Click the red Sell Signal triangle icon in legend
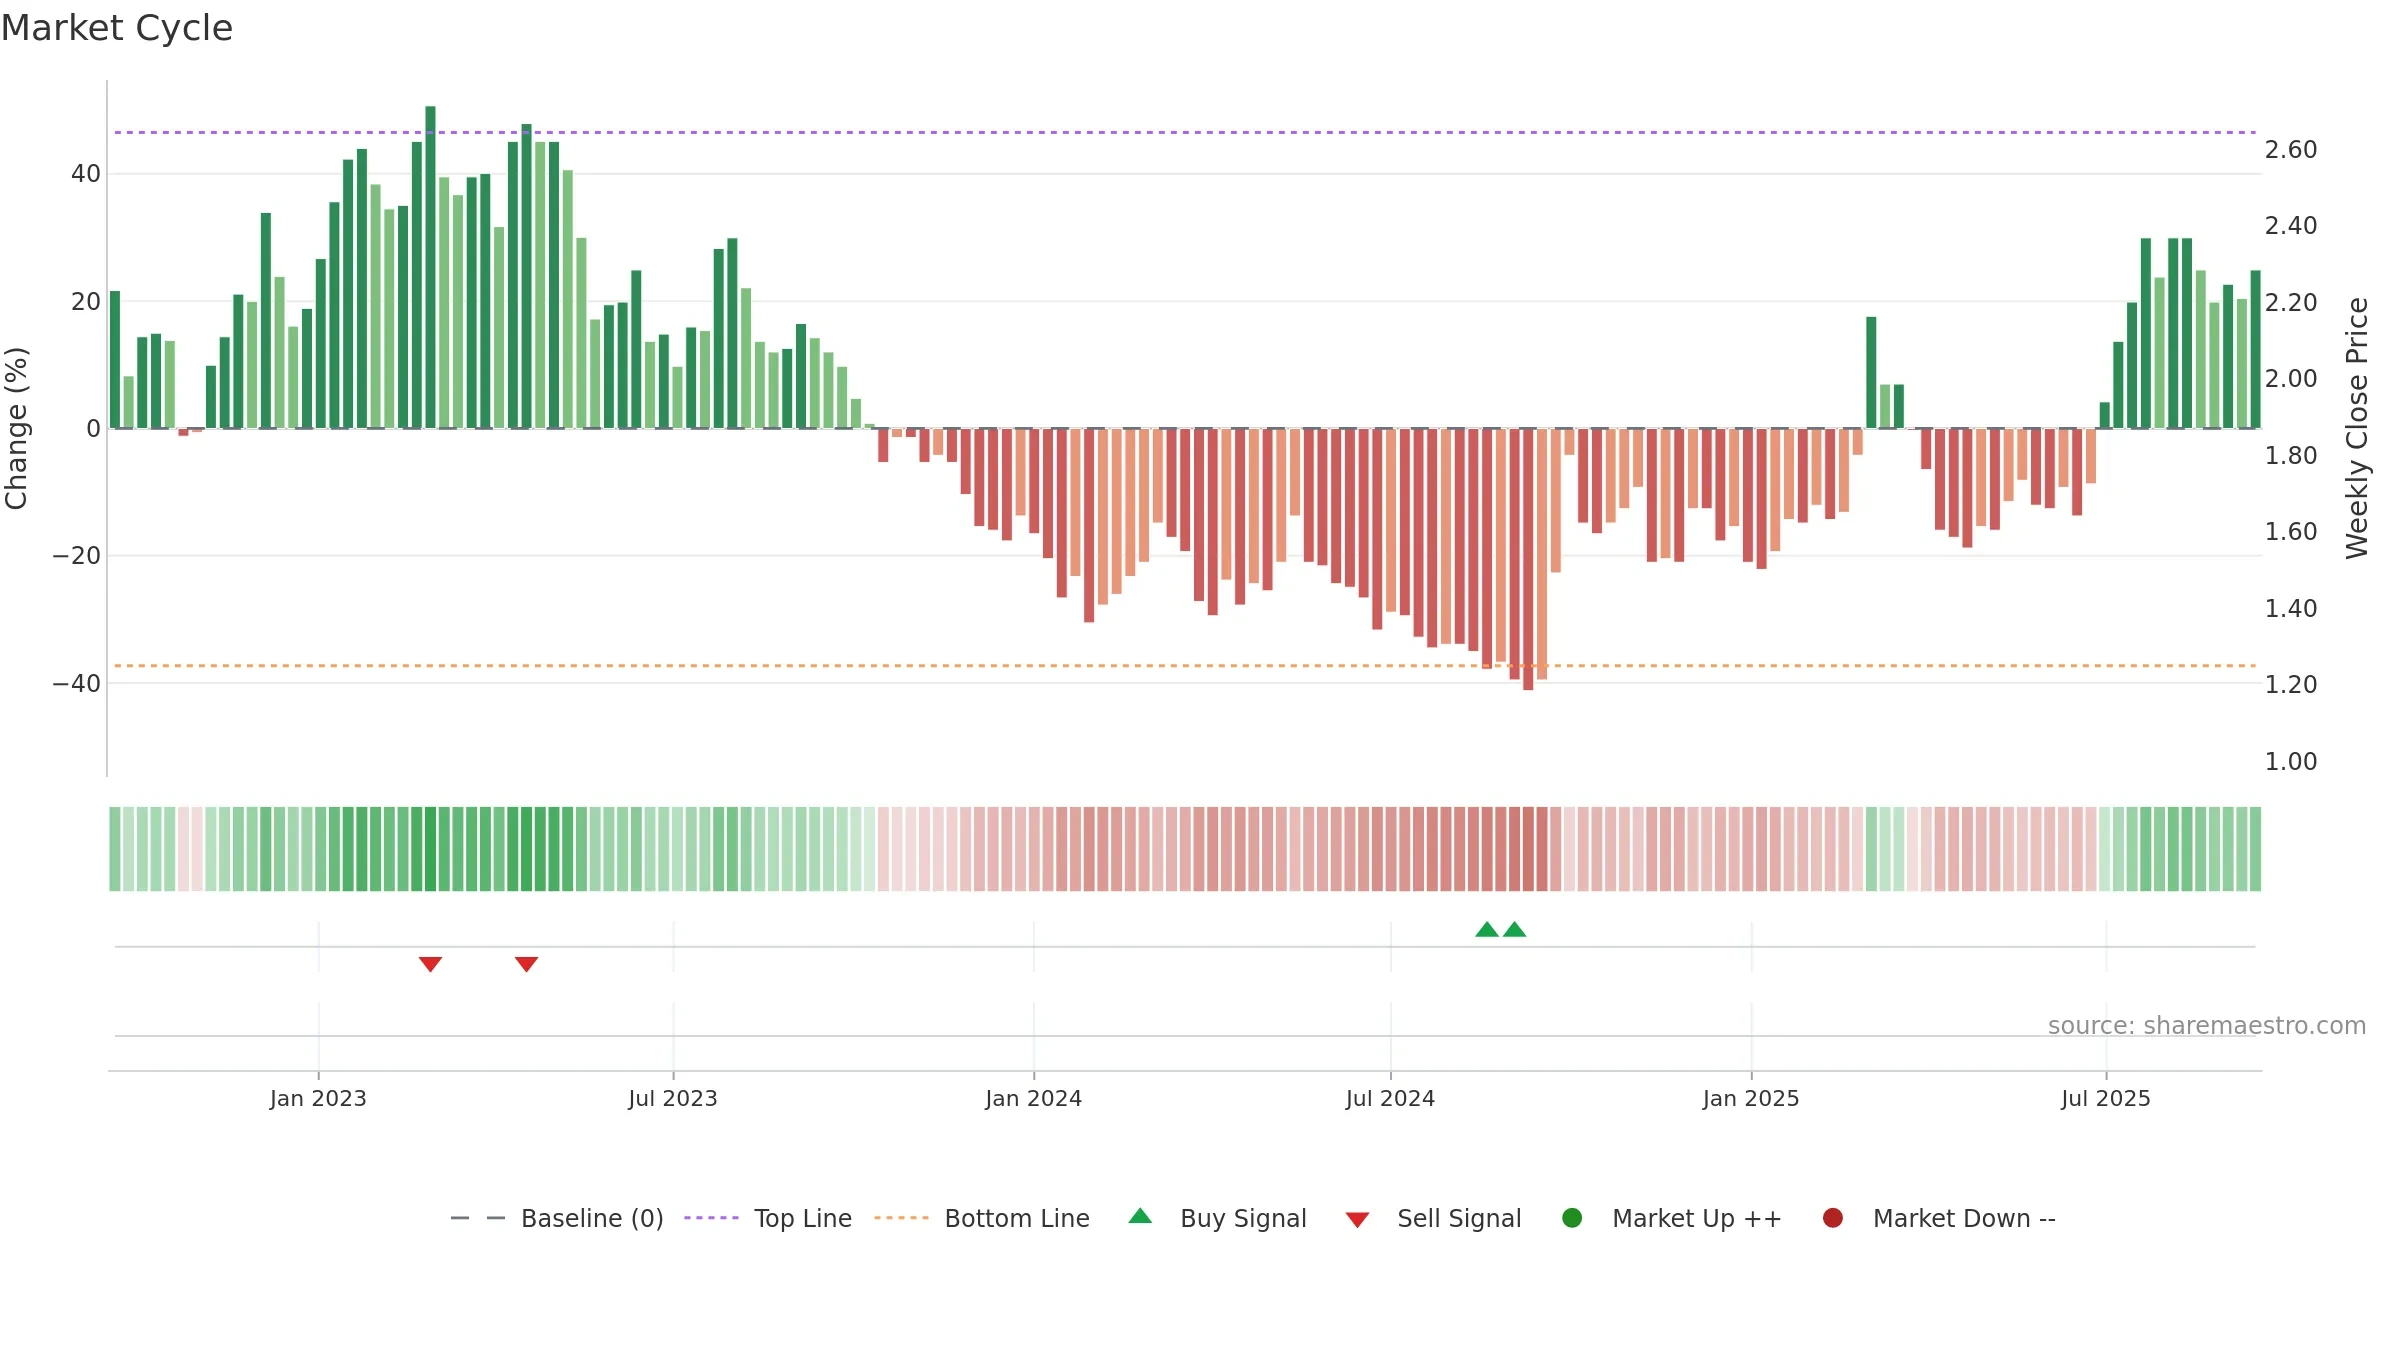Screen dimensions: 2400x1350 pos(1357,1220)
